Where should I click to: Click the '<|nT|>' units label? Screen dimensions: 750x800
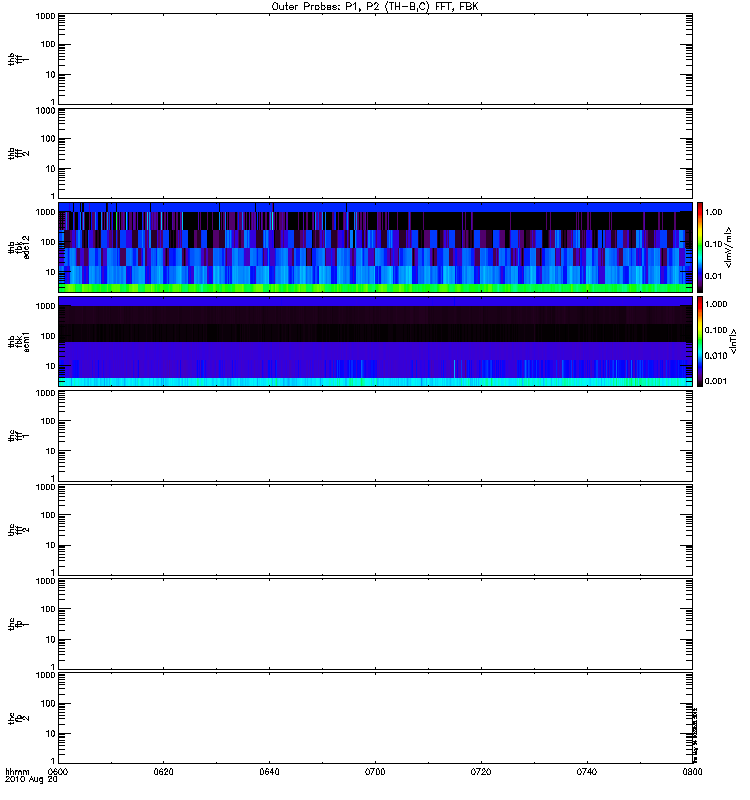pos(733,341)
